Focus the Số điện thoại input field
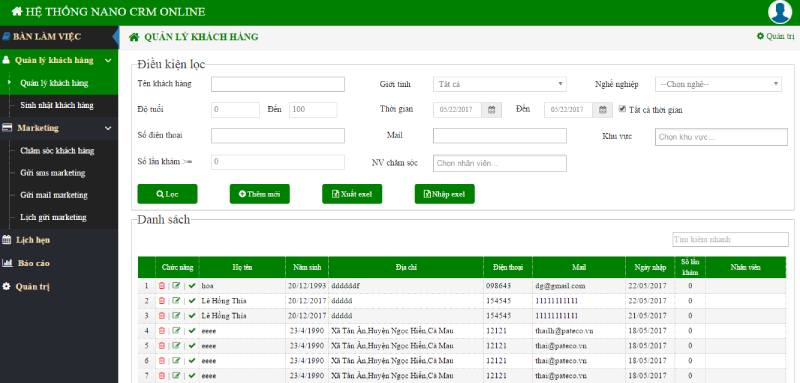 [x=278, y=136]
